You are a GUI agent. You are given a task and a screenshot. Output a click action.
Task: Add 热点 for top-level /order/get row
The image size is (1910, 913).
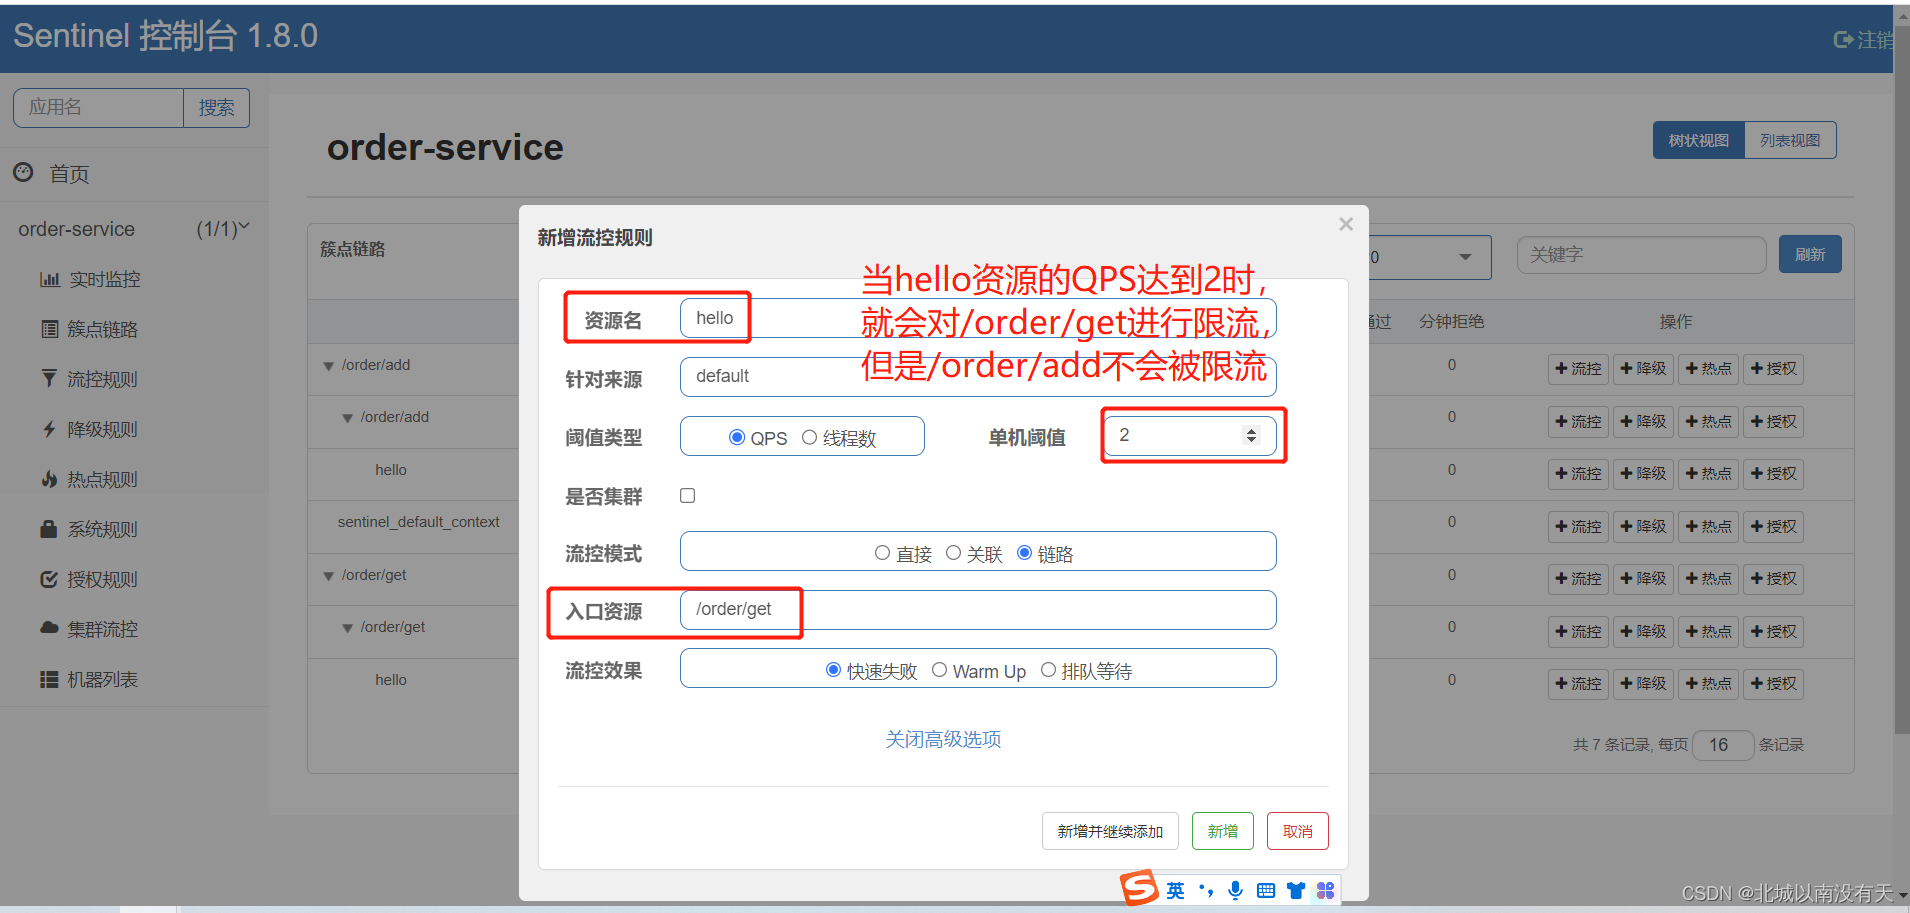1708,578
